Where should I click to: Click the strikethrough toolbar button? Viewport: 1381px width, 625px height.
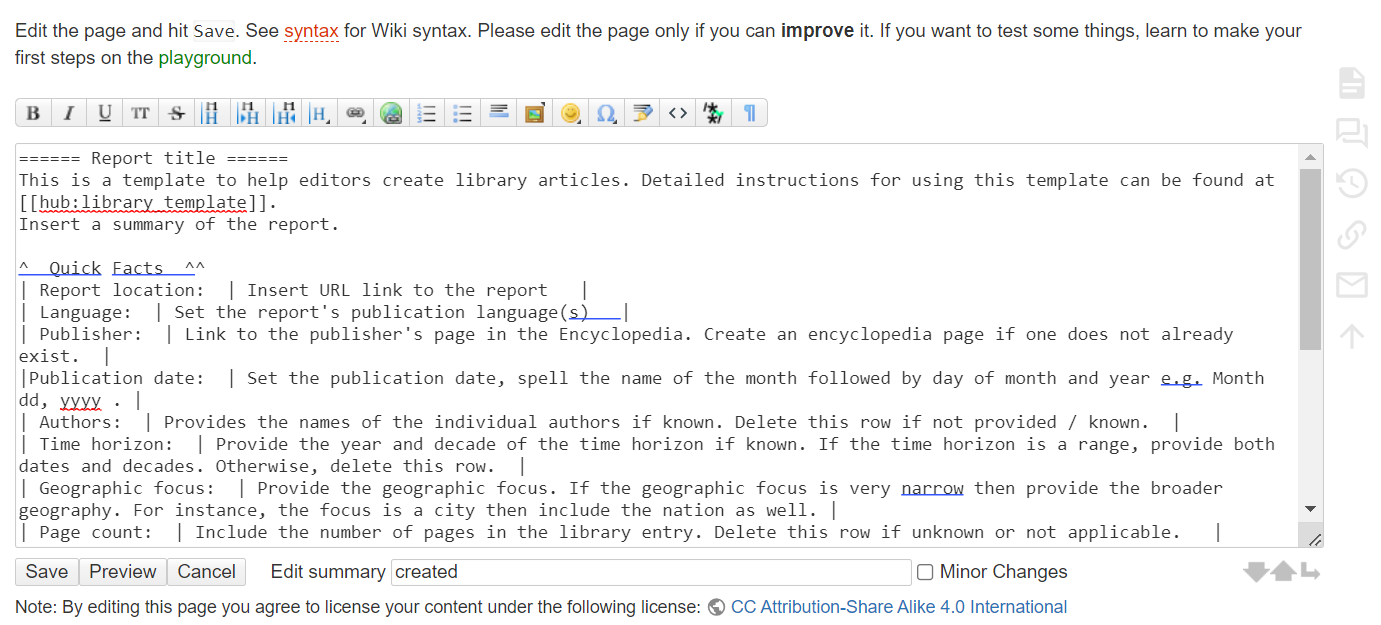coord(176,113)
